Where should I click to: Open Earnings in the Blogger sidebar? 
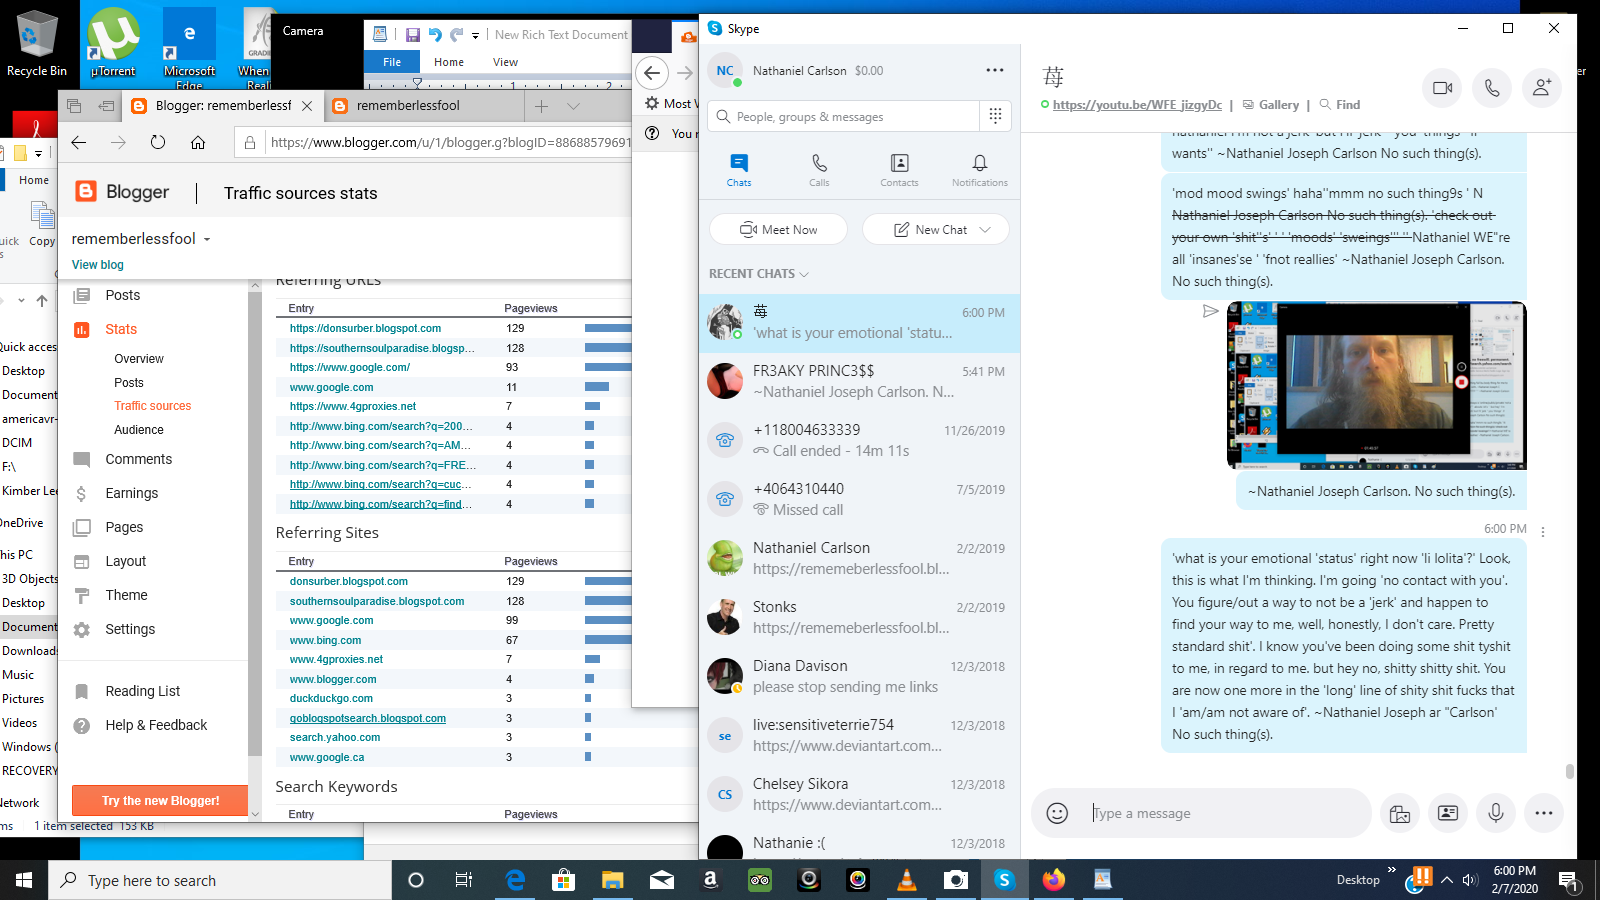(x=131, y=493)
